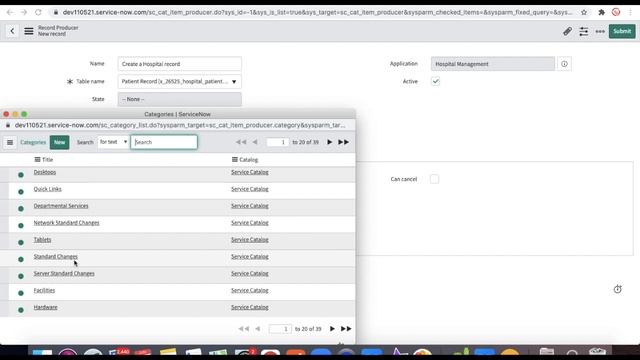Viewport: 640px width, 360px height.
Task: Select the Desktops category
Action: click(45, 172)
